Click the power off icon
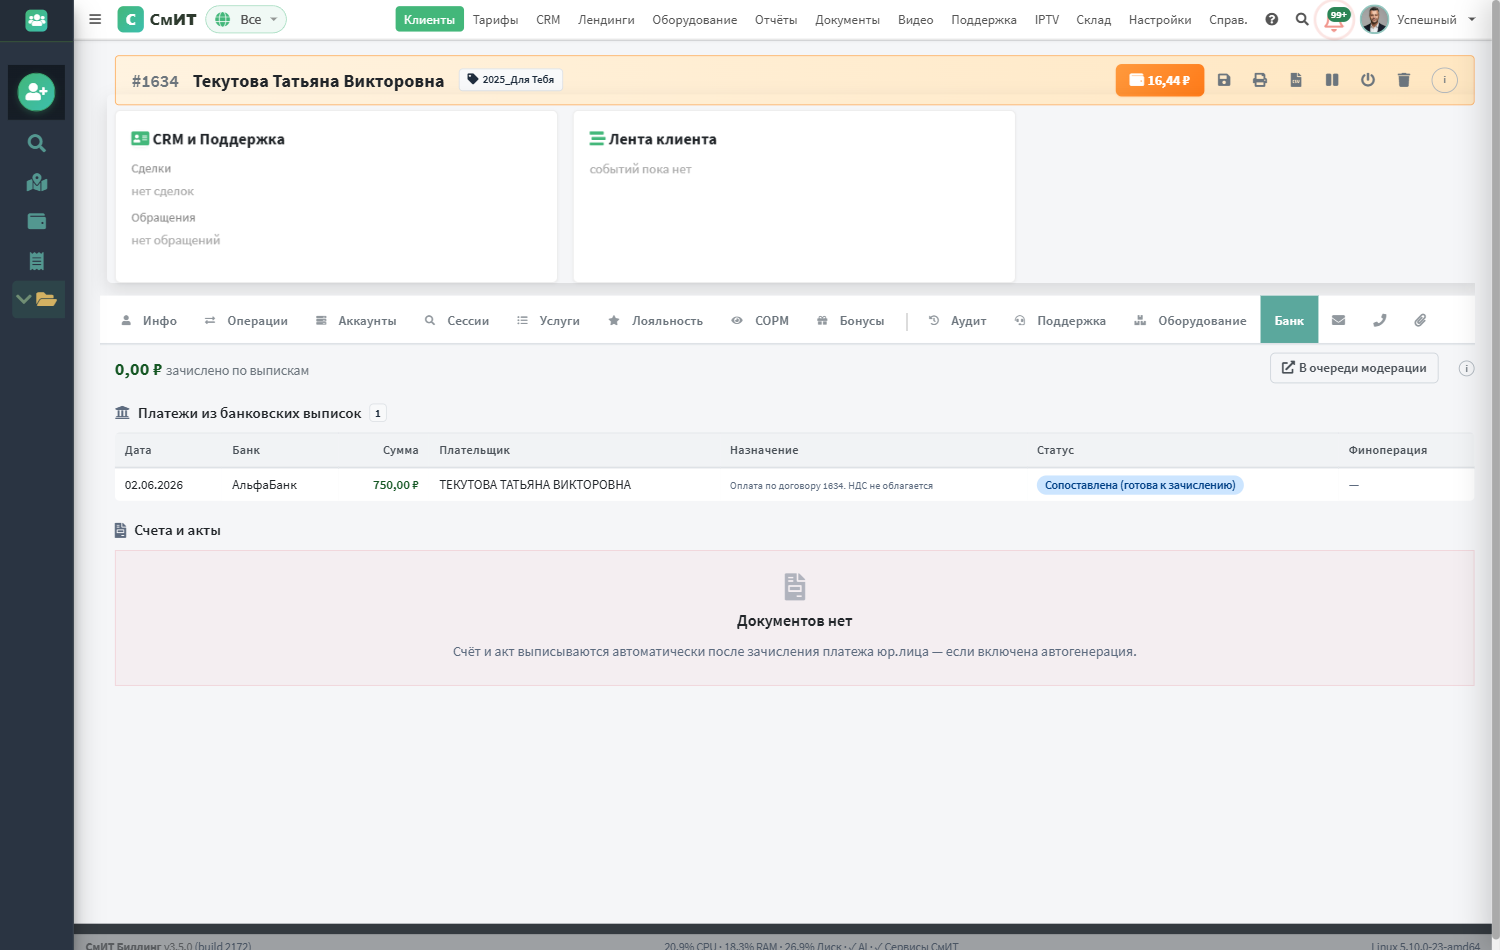Image resolution: width=1500 pixels, height=950 pixels. point(1368,80)
